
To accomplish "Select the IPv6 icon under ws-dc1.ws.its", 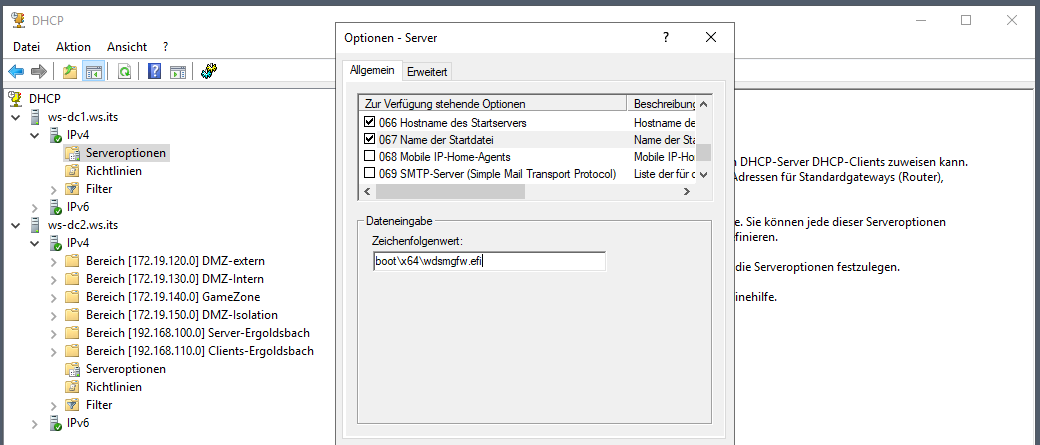I will (x=56, y=207).
